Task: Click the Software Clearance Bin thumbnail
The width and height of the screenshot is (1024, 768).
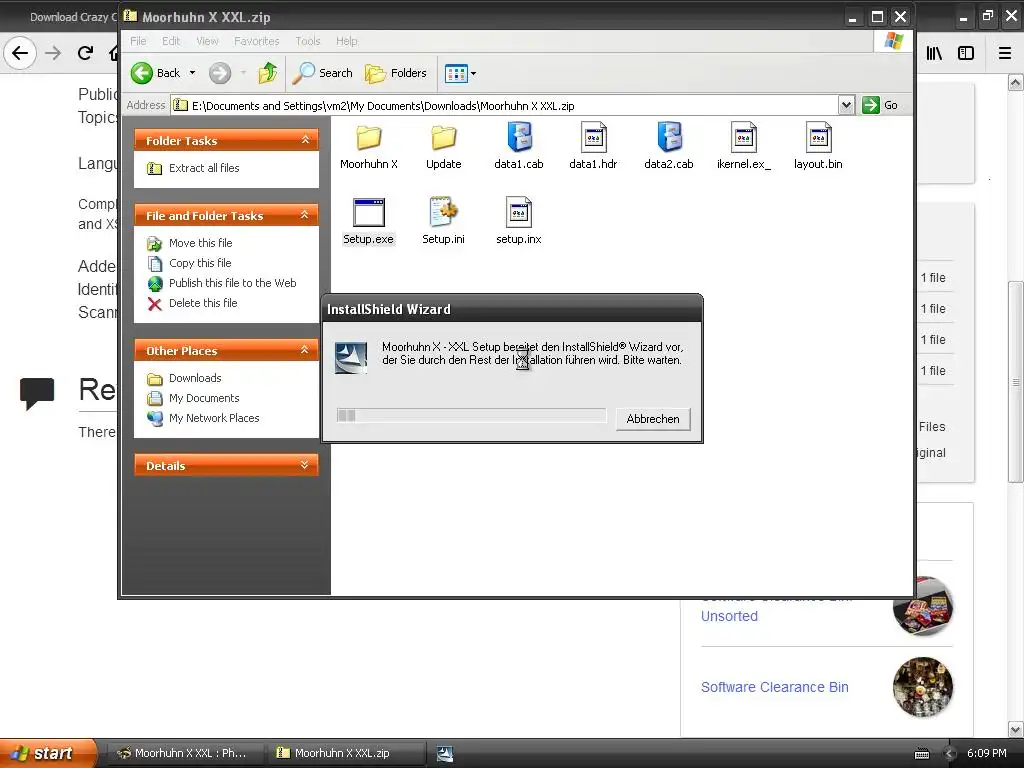Action: [923, 687]
